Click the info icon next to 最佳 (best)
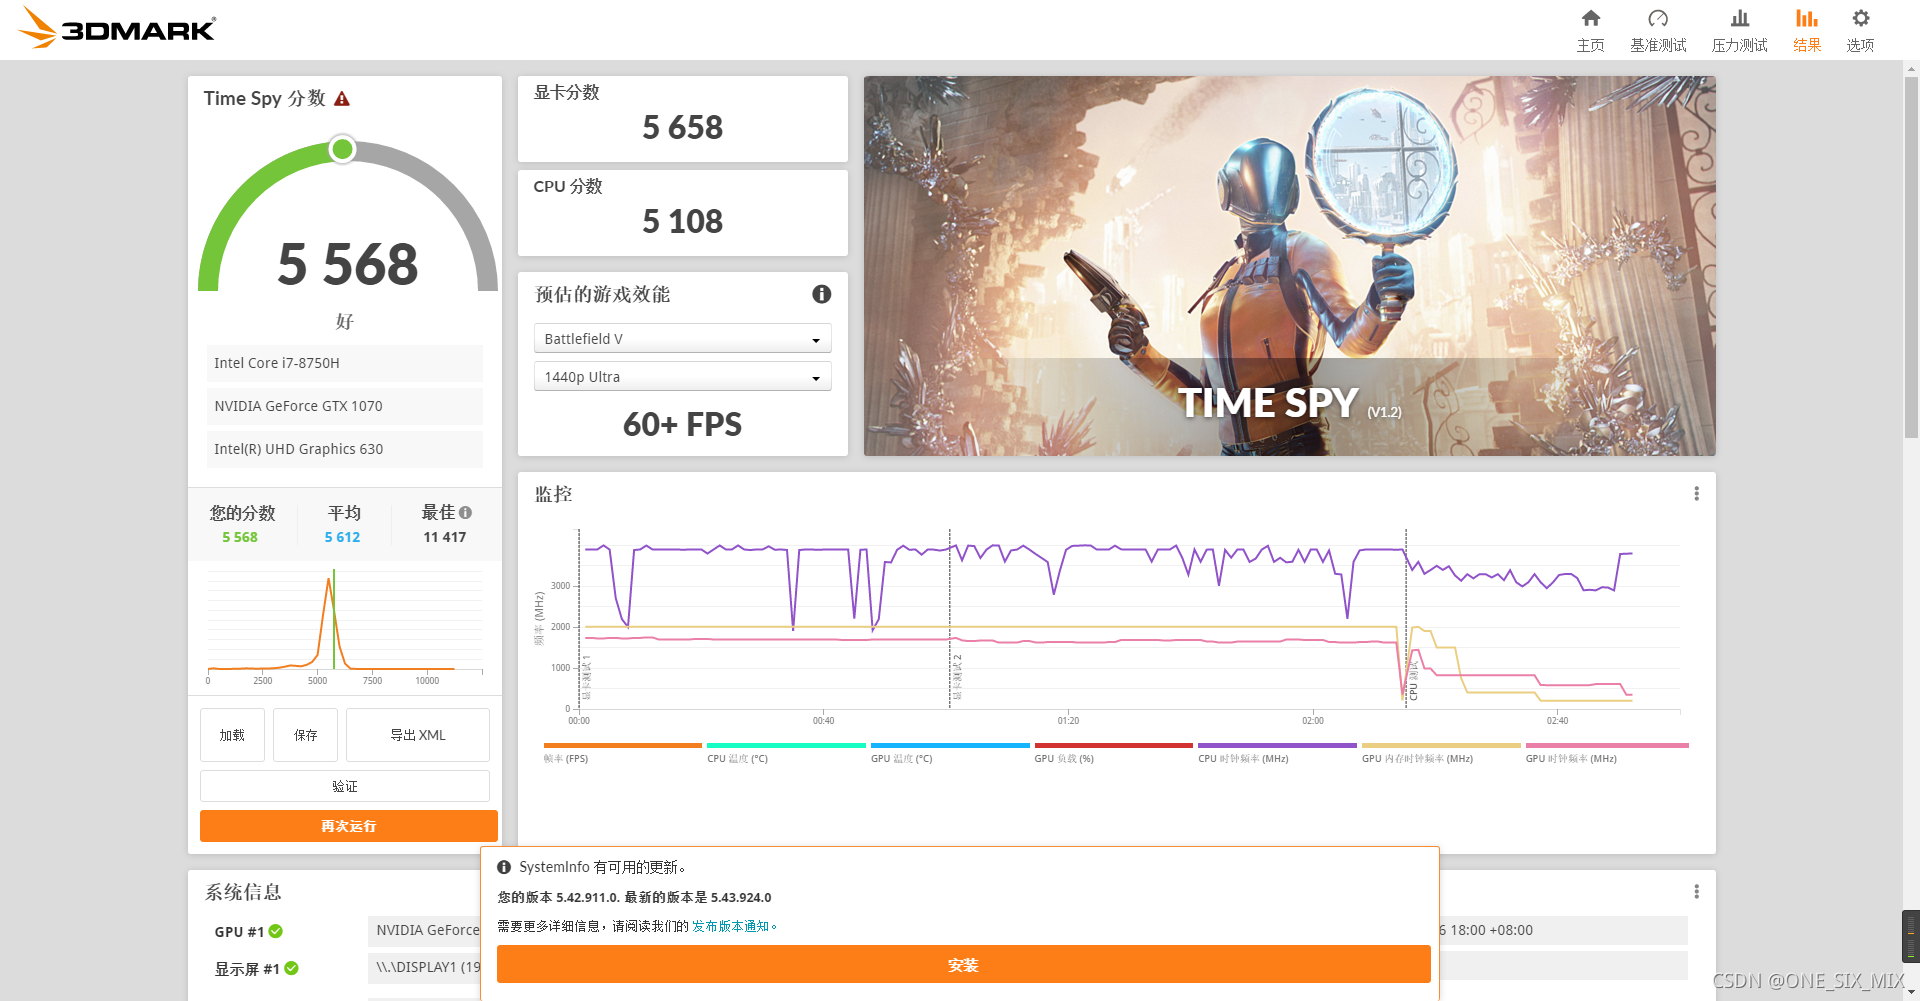1920x1001 pixels. 466,513
